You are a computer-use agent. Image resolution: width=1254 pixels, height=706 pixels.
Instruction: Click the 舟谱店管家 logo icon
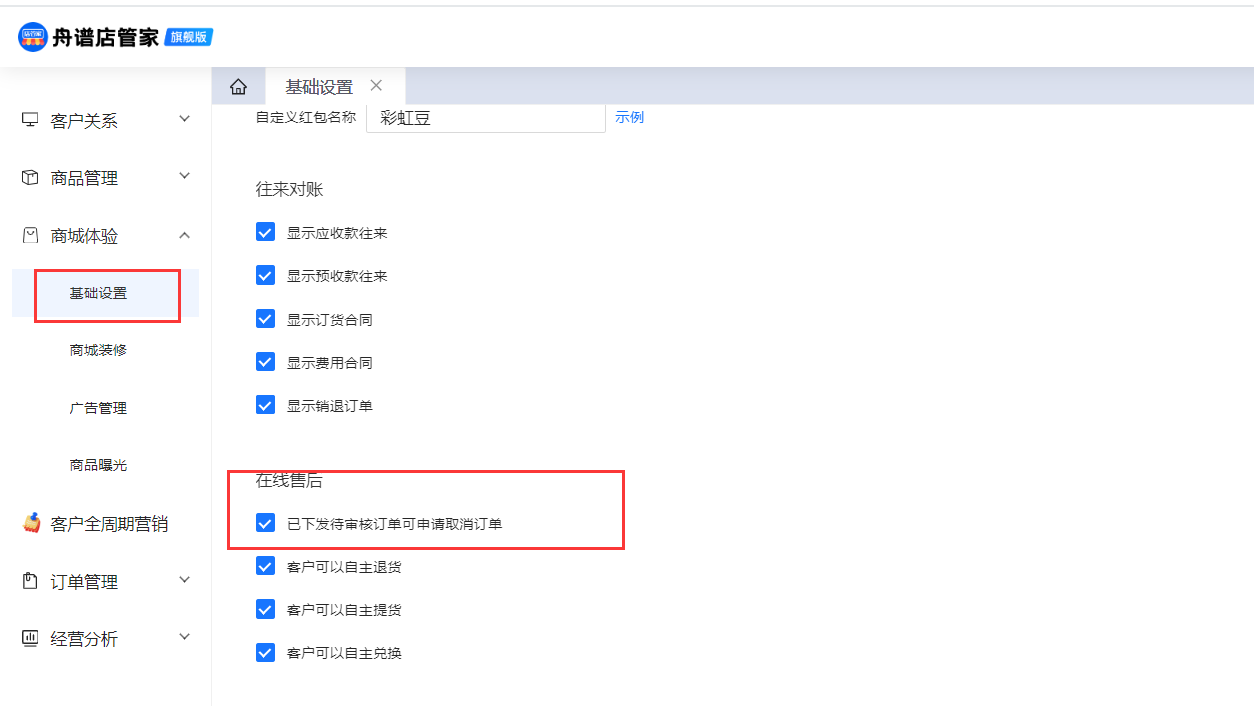32,37
